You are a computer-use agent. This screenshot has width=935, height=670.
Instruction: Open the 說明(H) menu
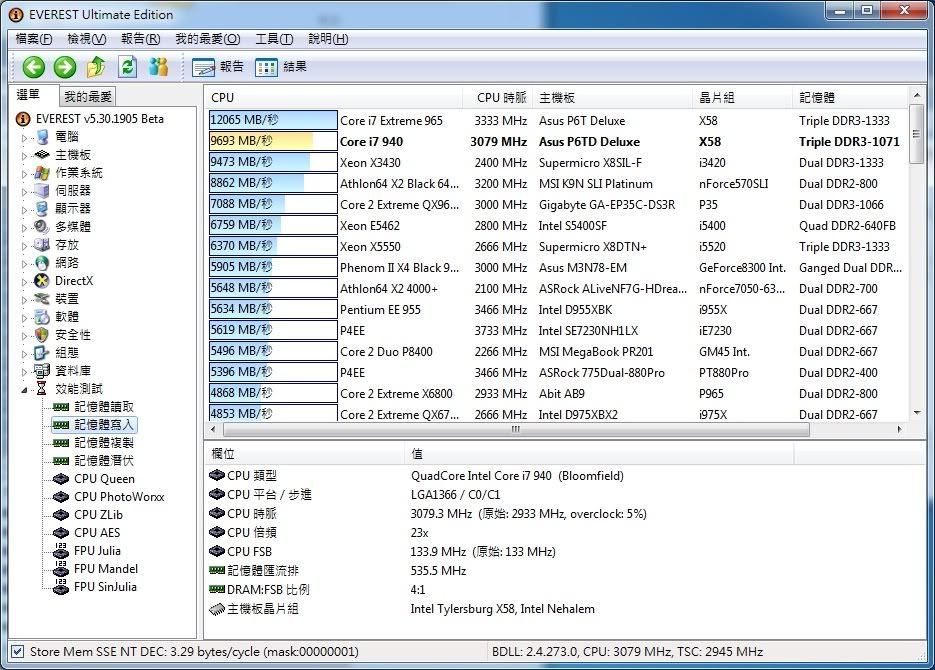[328, 39]
